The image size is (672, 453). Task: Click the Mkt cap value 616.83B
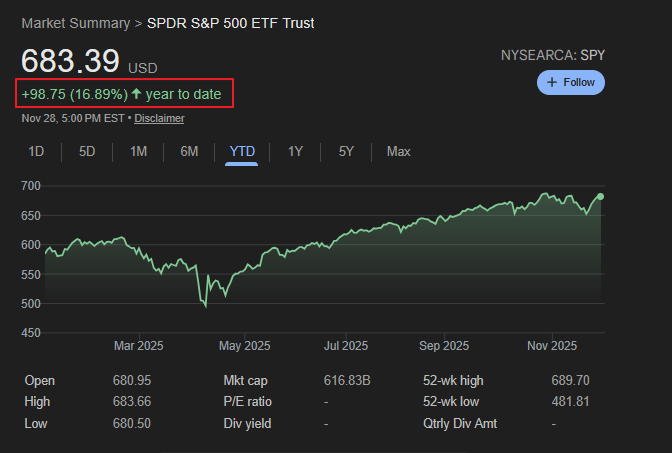pos(347,380)
